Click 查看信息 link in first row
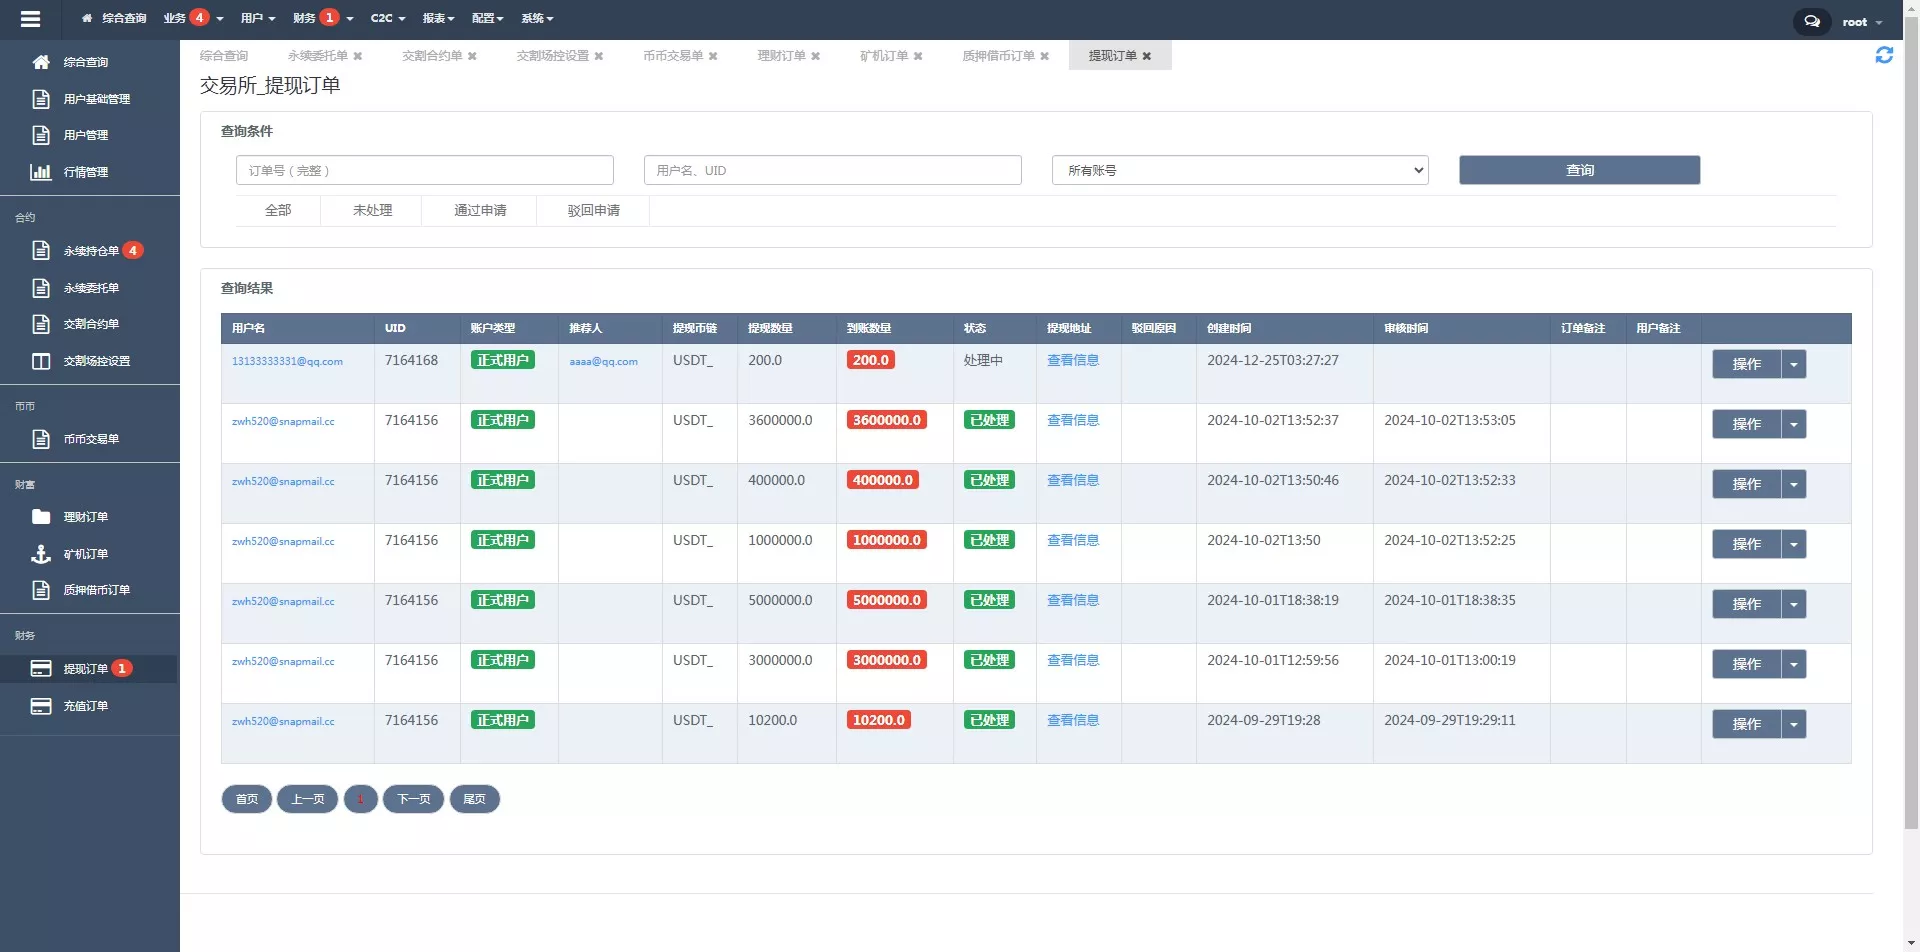 (1072, 360)
